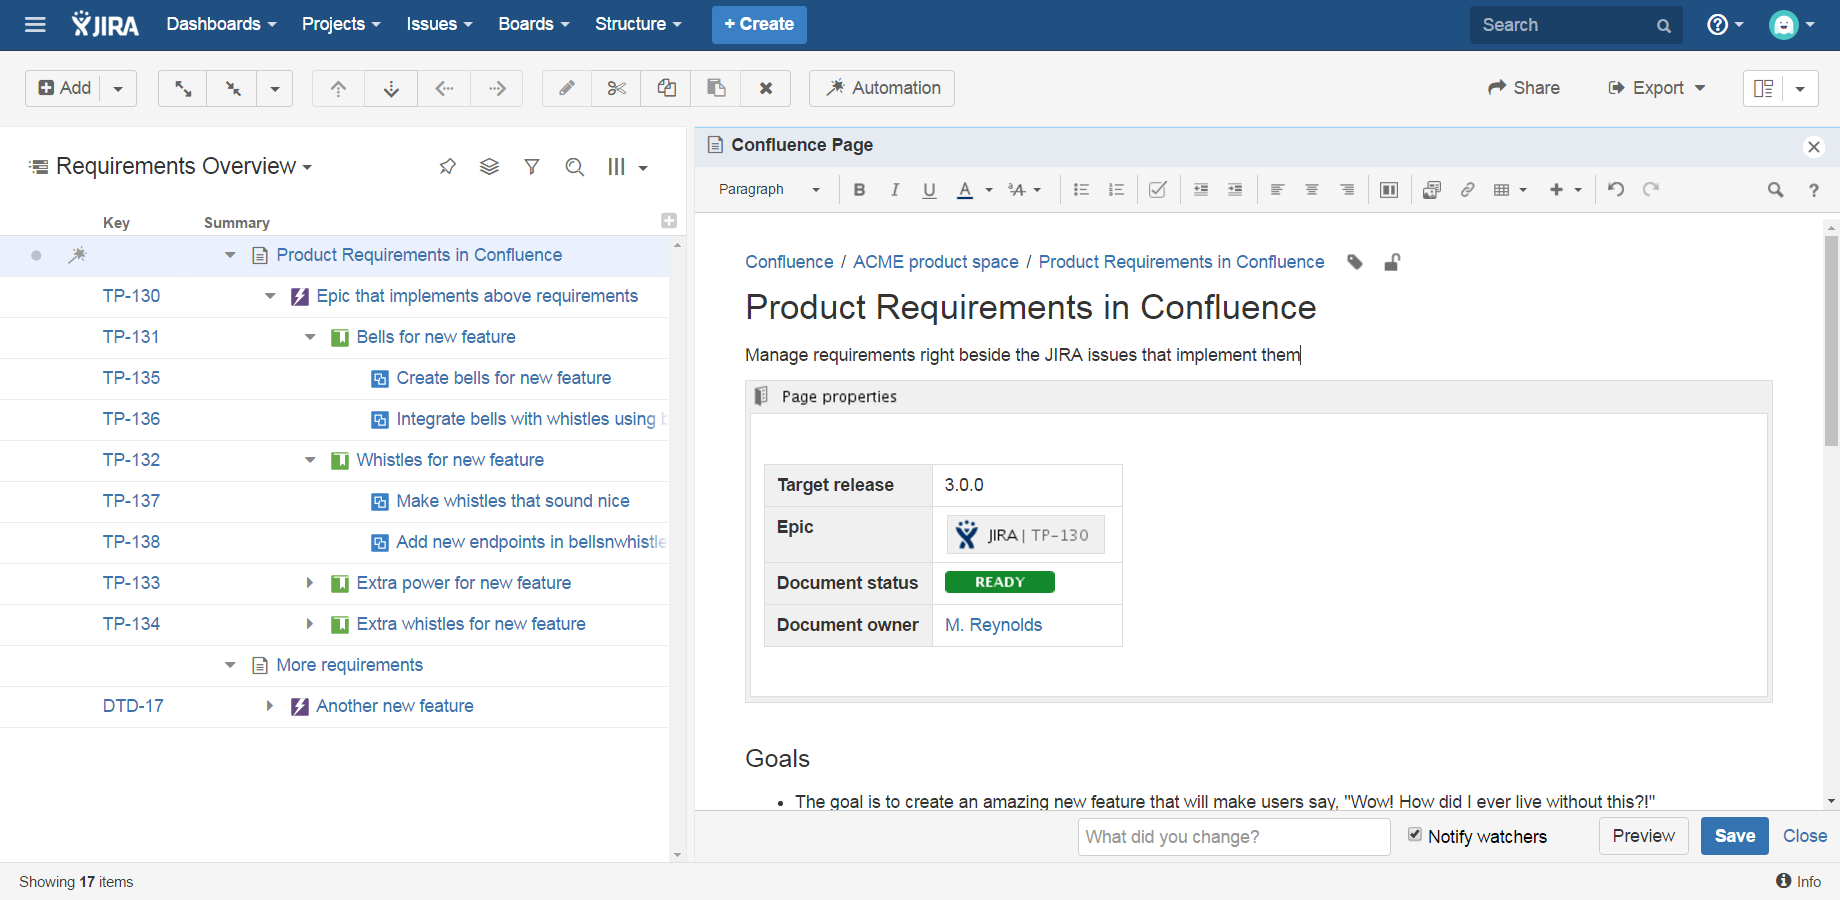
Task: Click the JIRA logo
Action: pyautogui.click(x=106, y=25)
